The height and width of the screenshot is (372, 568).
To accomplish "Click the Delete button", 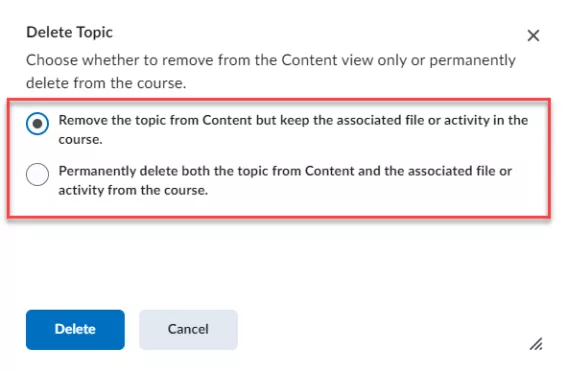I will pos(75,329).
